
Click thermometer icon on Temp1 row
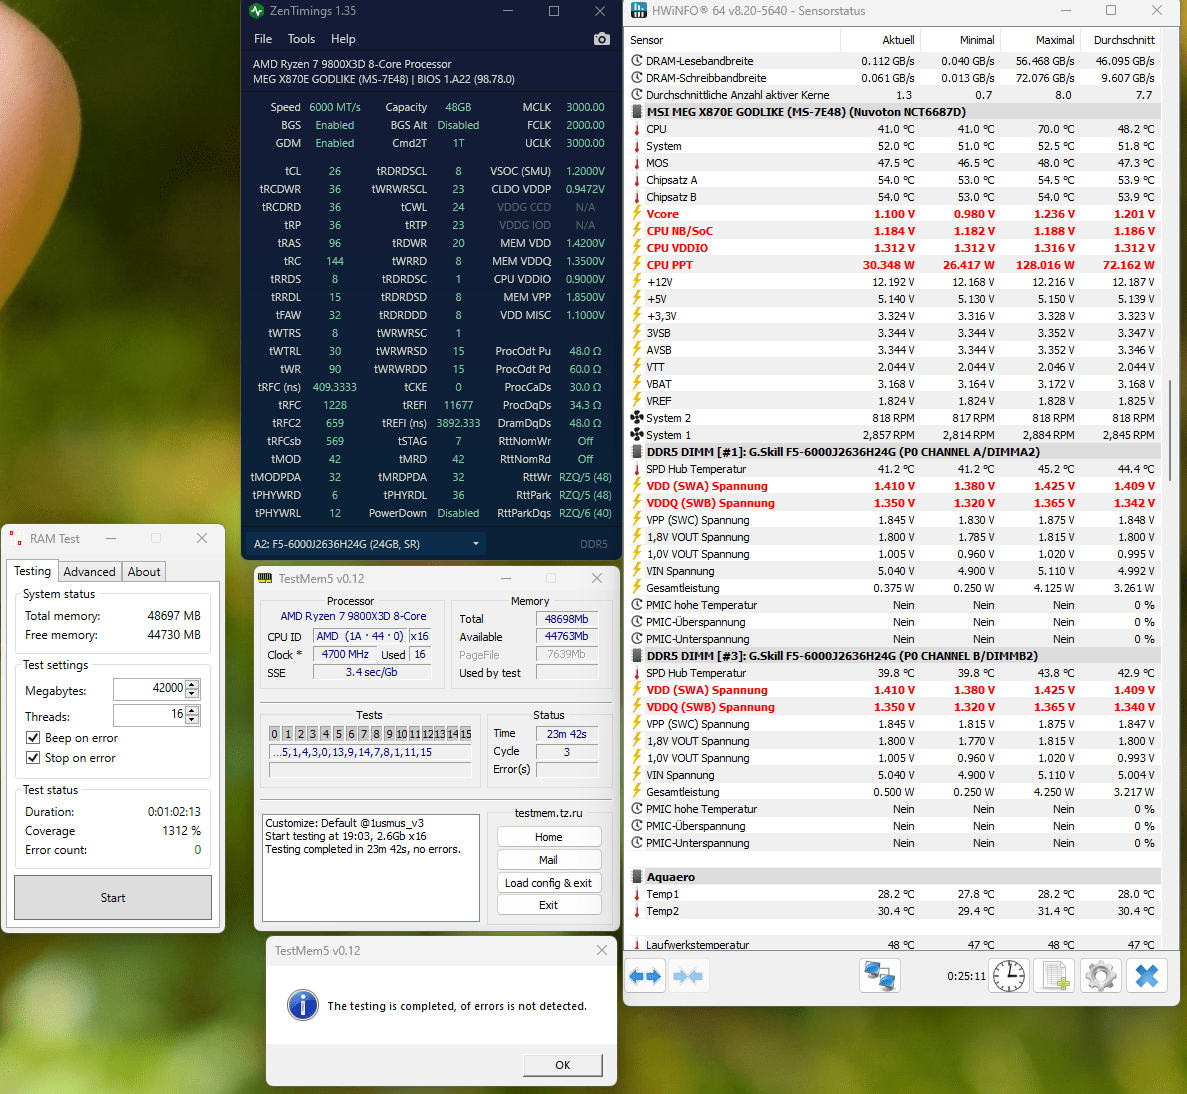click(637, 894)
